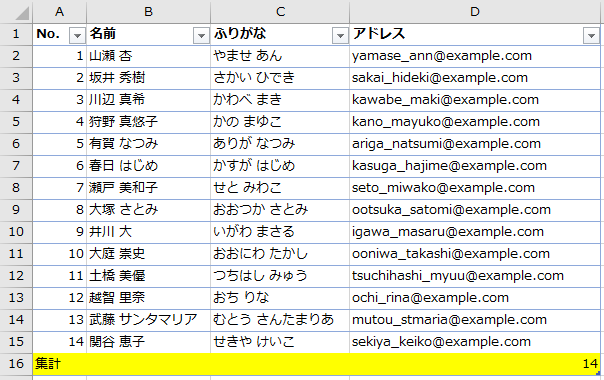Select cell with name 春日 はじめ

[149, 166]
